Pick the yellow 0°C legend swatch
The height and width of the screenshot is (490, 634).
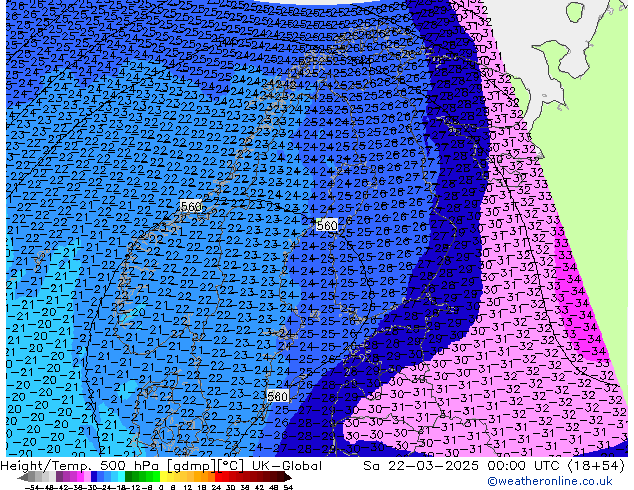click(164, 478)
